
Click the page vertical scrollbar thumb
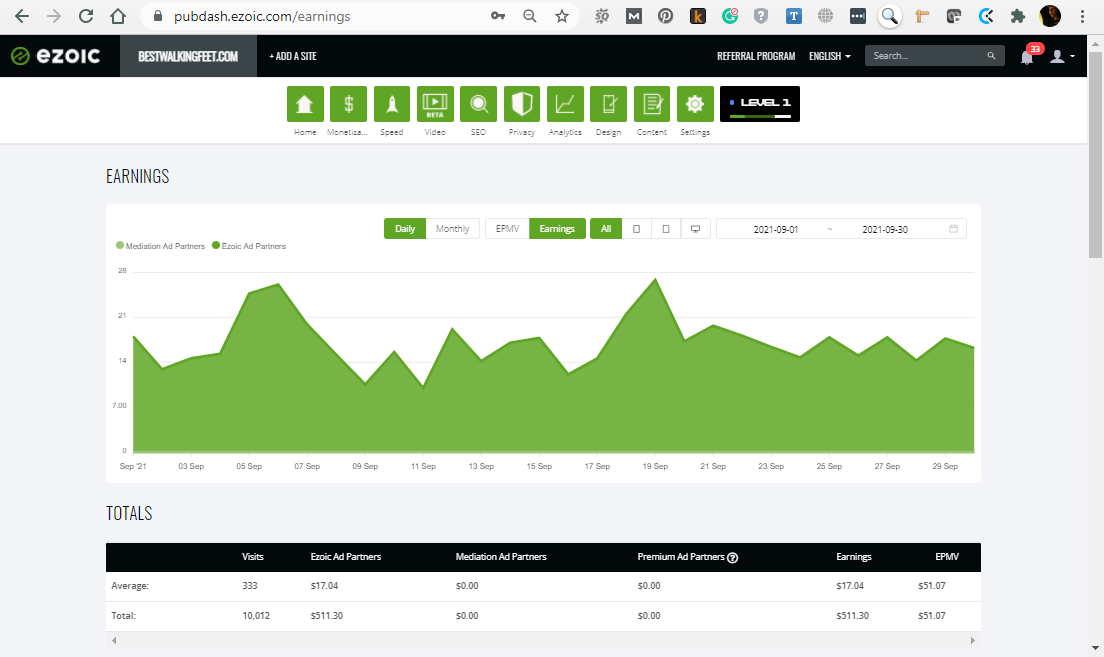click(x=1096, y=155)
